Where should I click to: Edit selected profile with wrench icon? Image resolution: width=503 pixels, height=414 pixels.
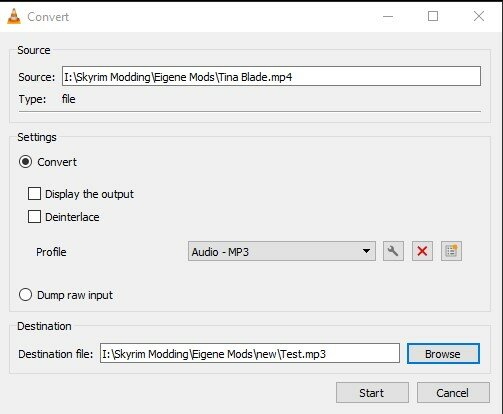coord(393,251)
